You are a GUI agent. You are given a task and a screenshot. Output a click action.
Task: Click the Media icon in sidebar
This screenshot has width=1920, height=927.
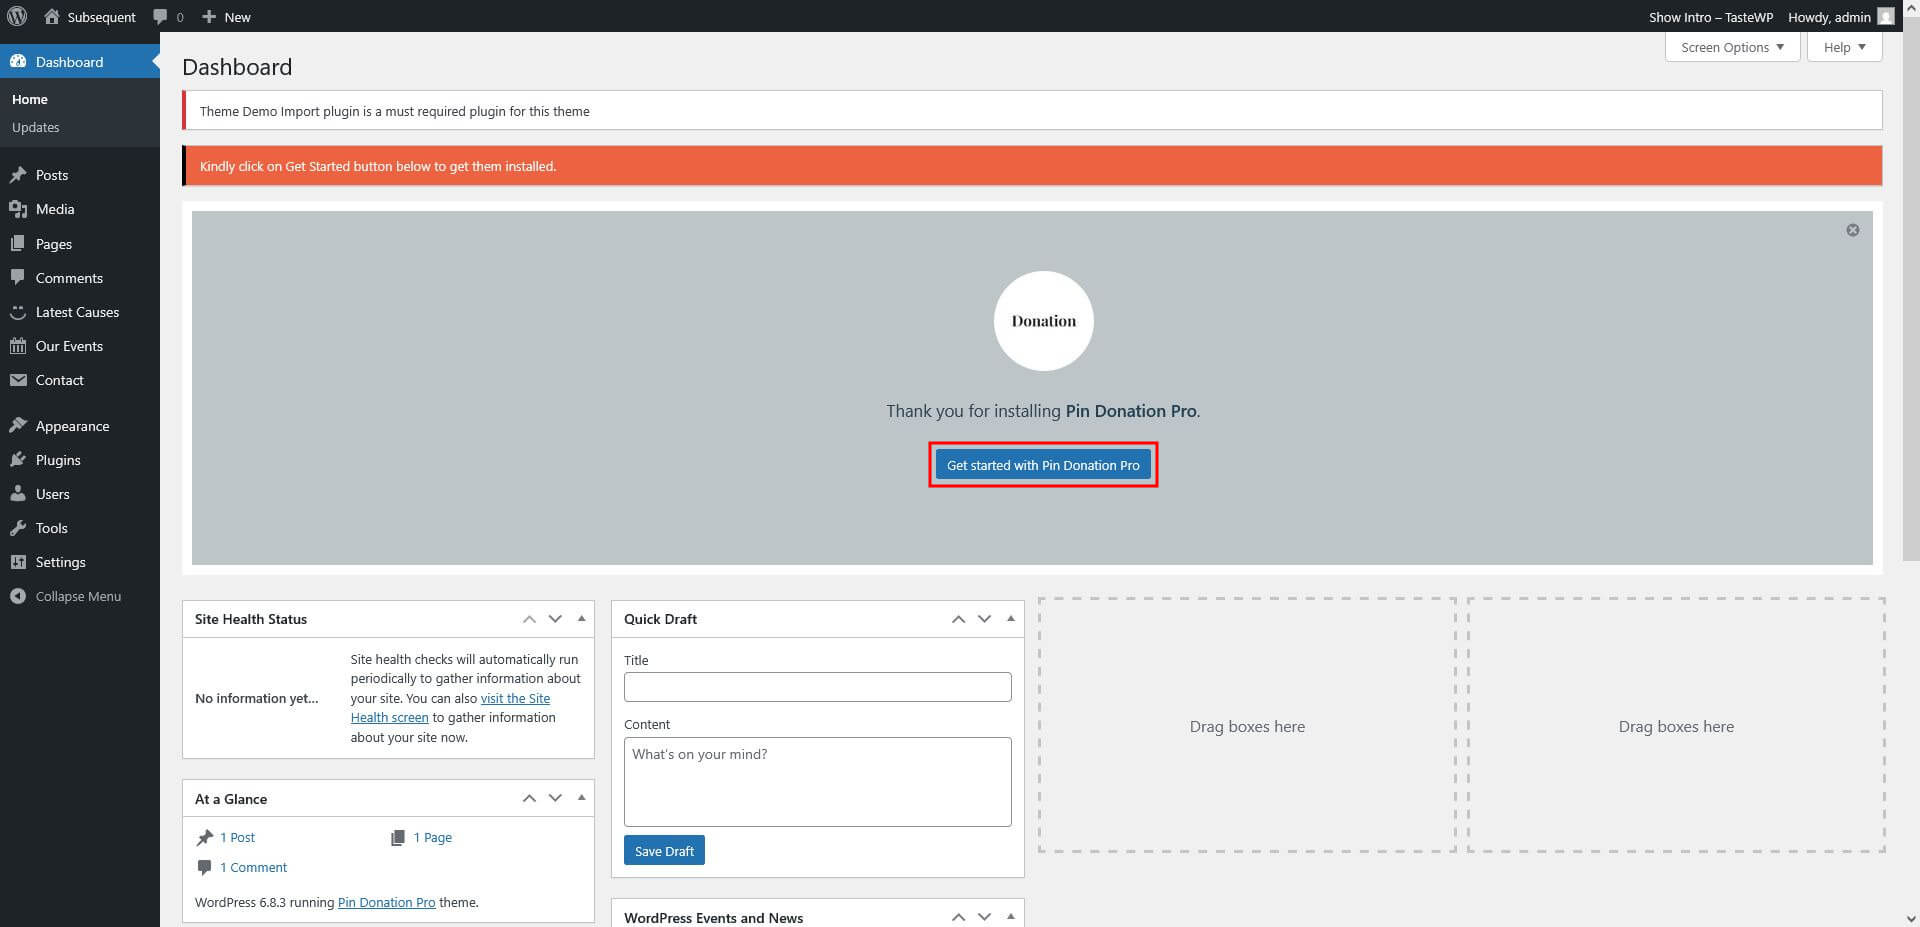point(18,209)
